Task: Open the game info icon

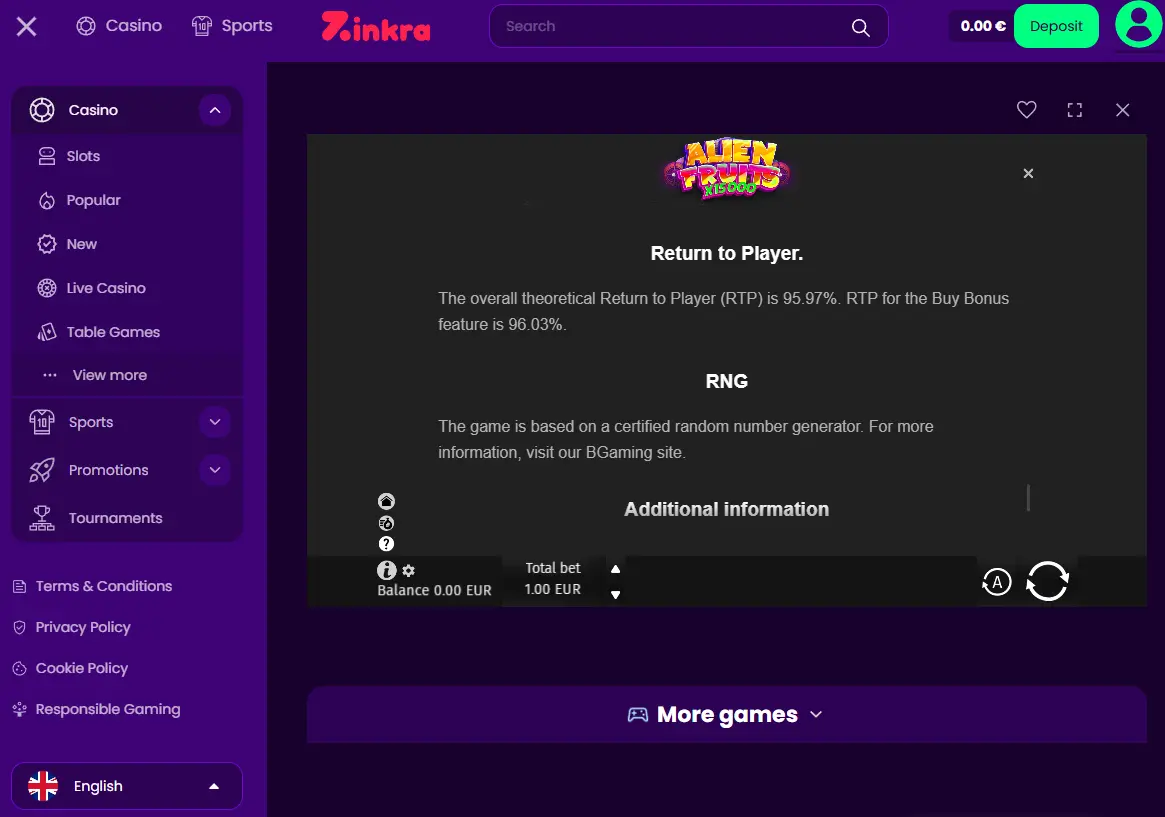Action: coord(386,570)
